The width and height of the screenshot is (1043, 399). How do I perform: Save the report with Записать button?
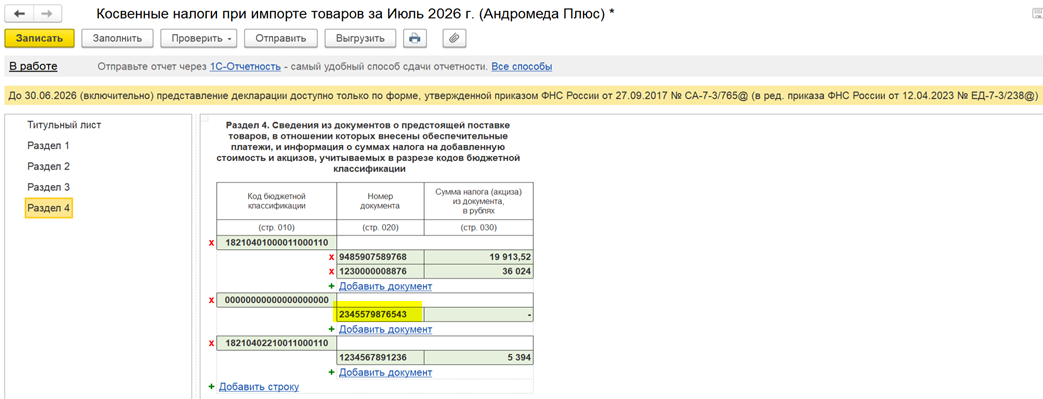pyautogui.click(x=39, y=38)
